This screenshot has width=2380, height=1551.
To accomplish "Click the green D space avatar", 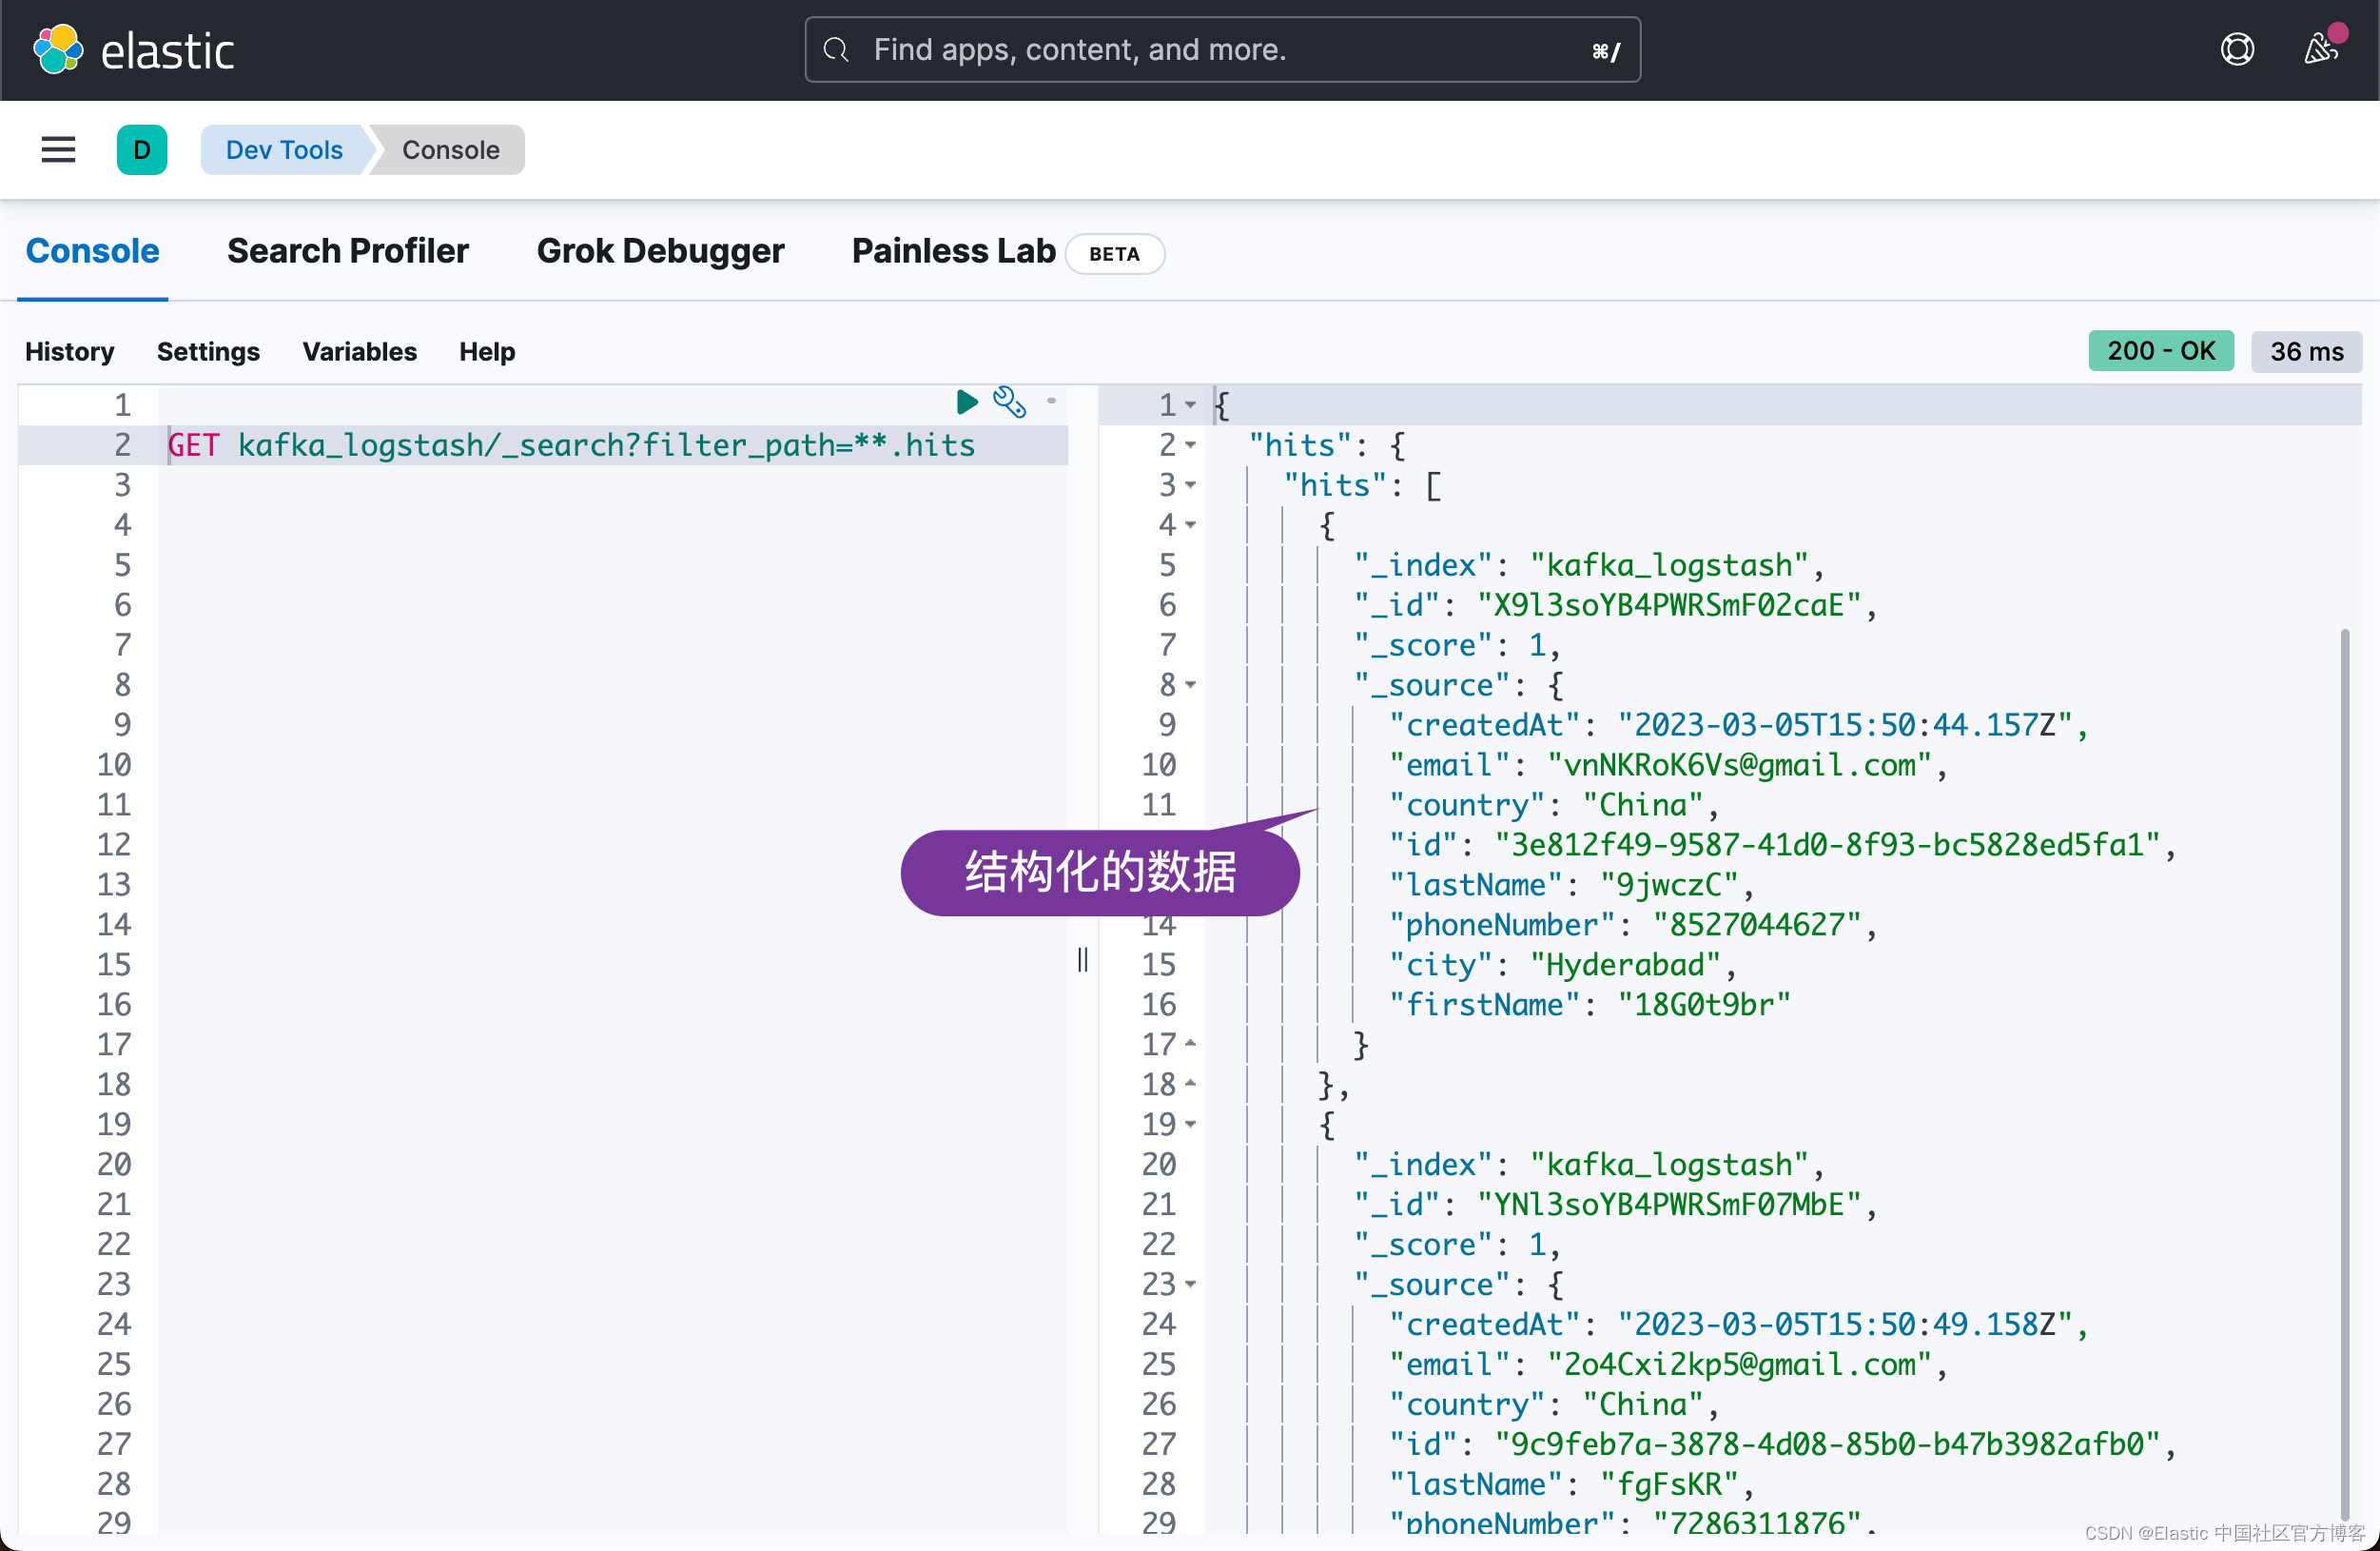I will [142, 150].
